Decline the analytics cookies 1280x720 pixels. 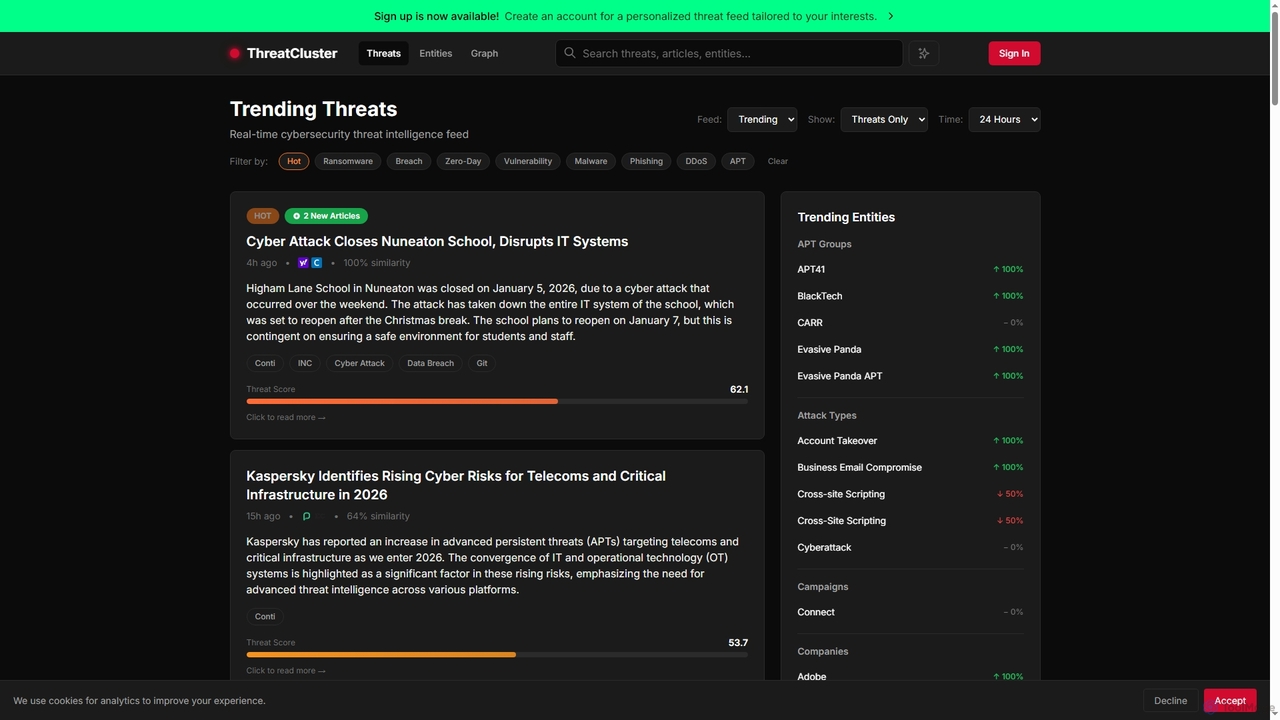point(1170,701)
